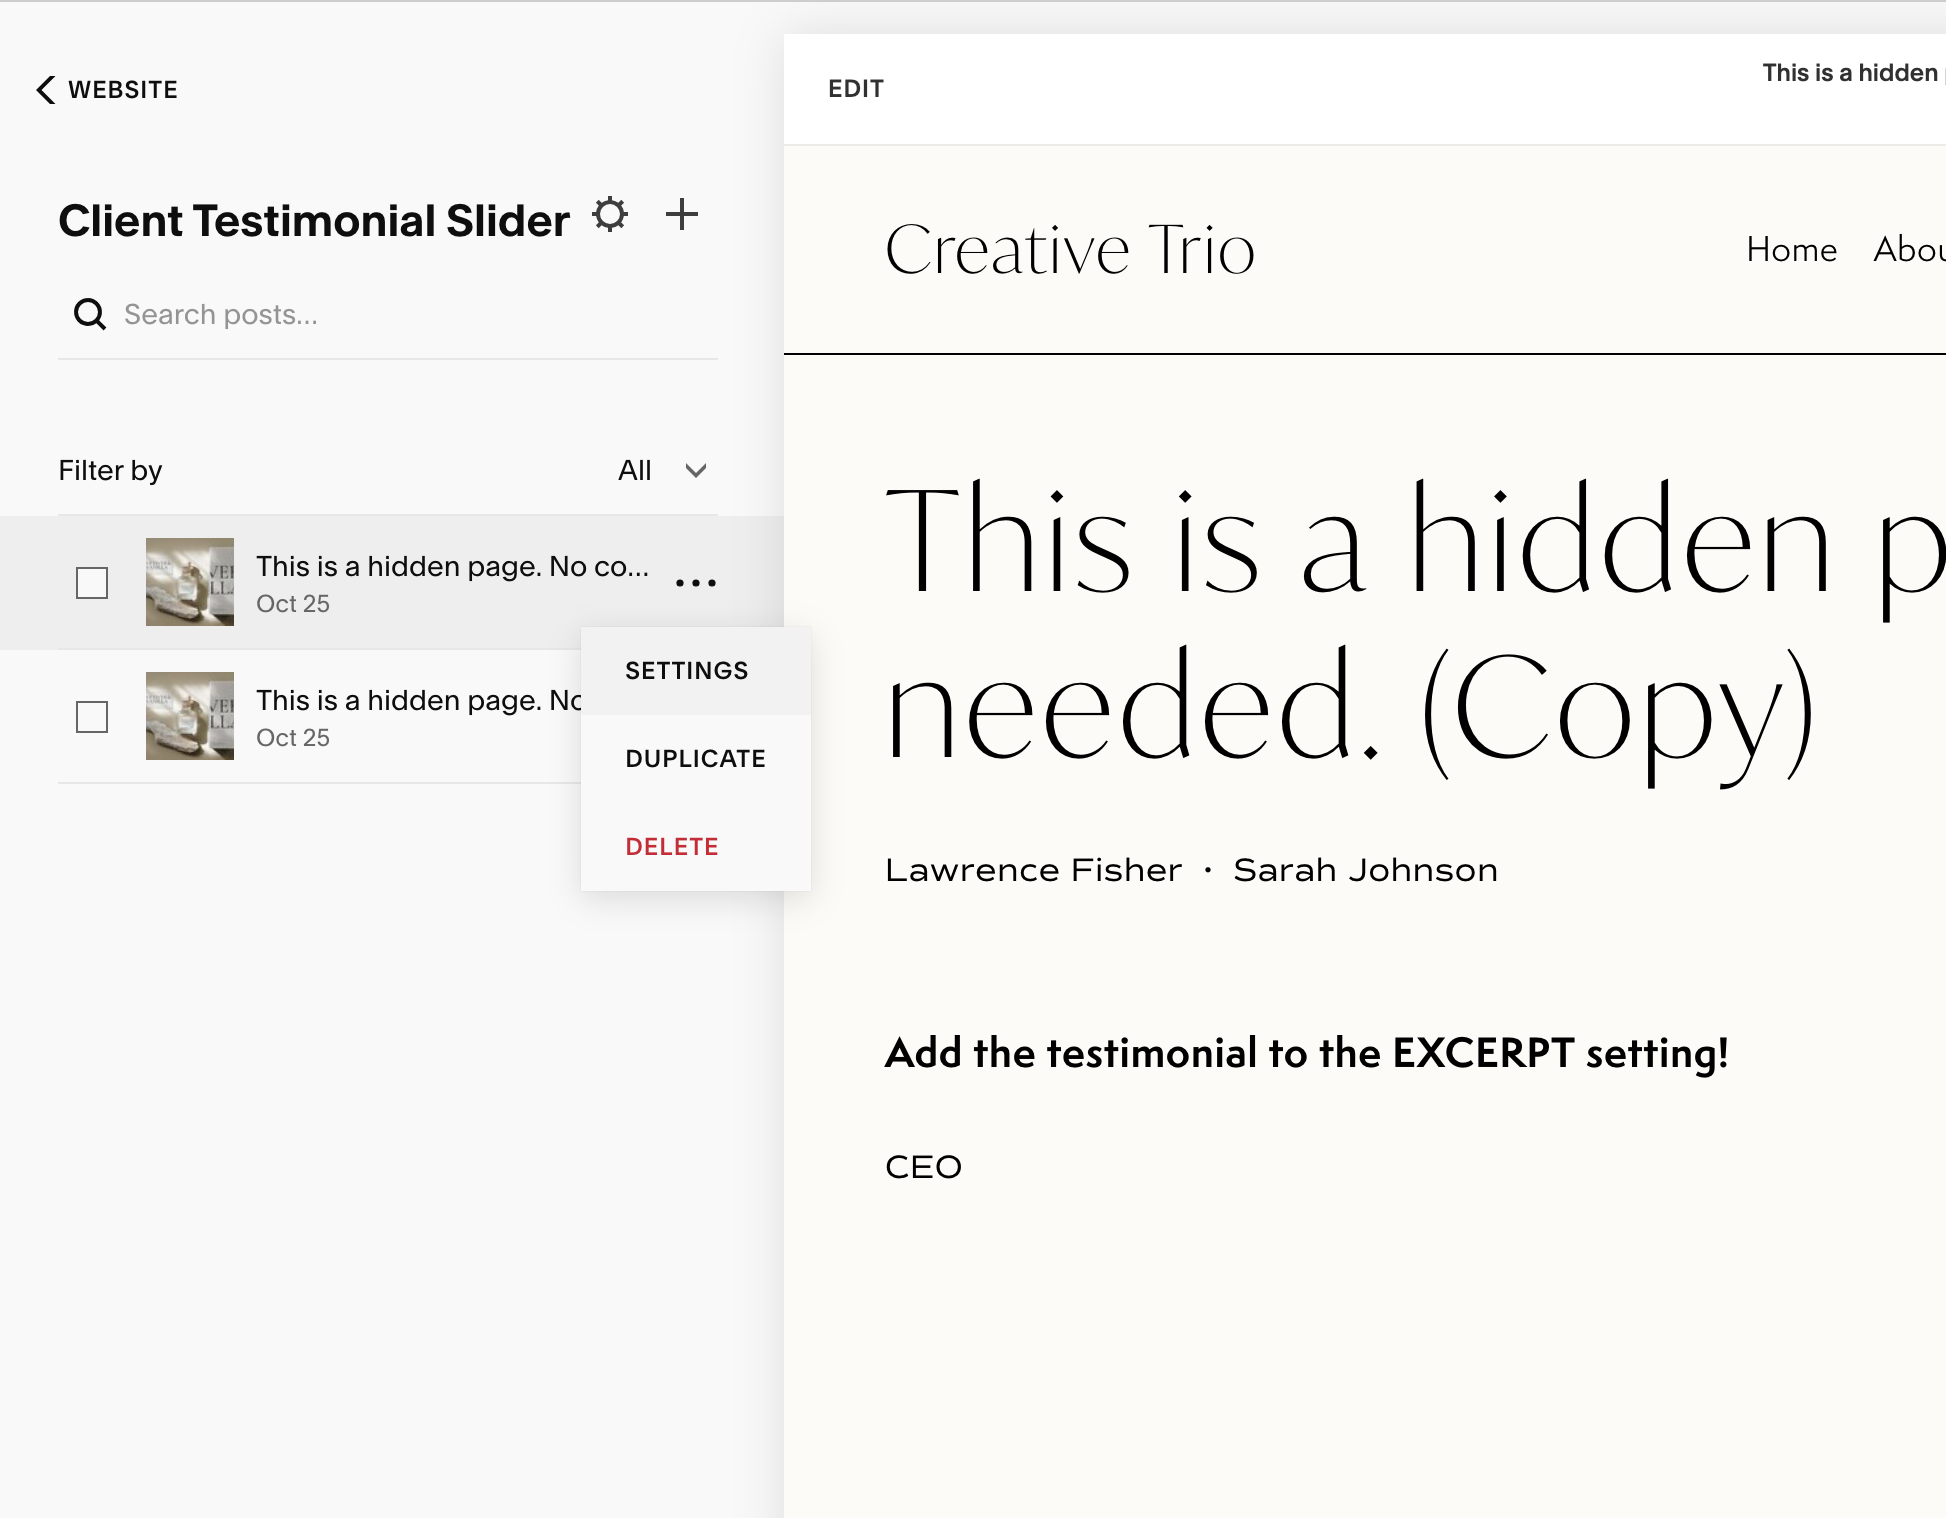This screenshot has height=1518, width=1946.
Task: Click the About navigation link
Action: [1908, 250]
